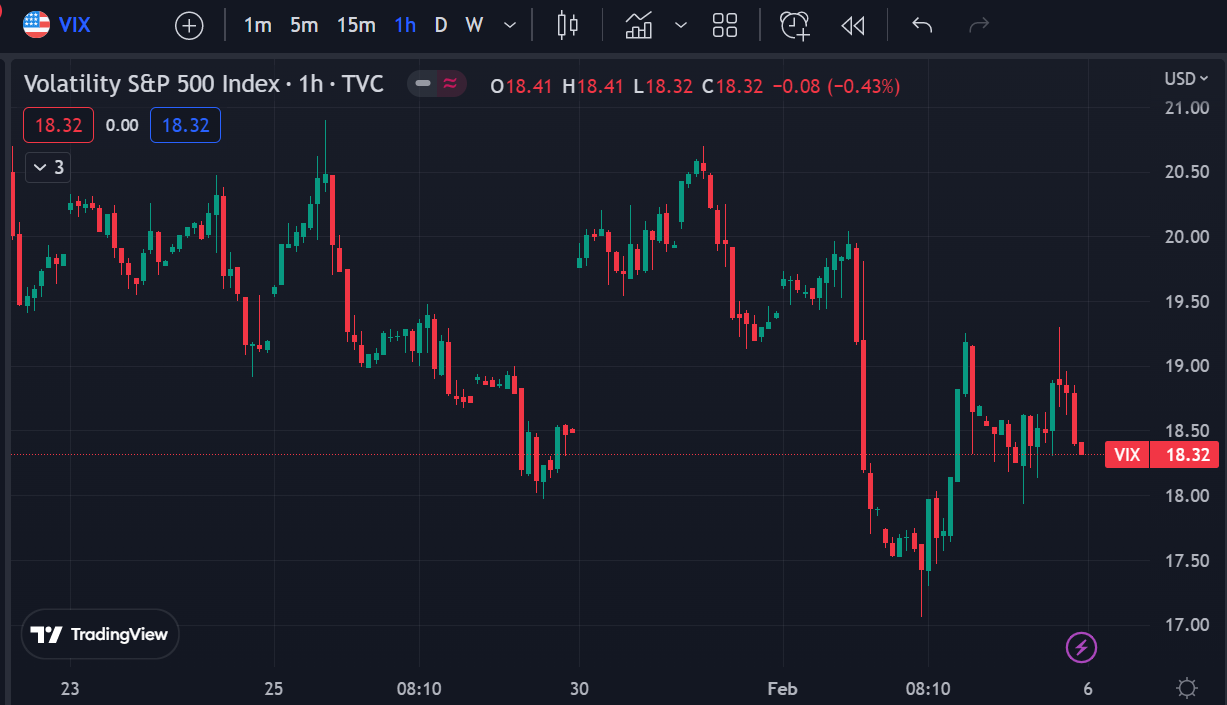Click the TradingView logo button

(100, 634)
